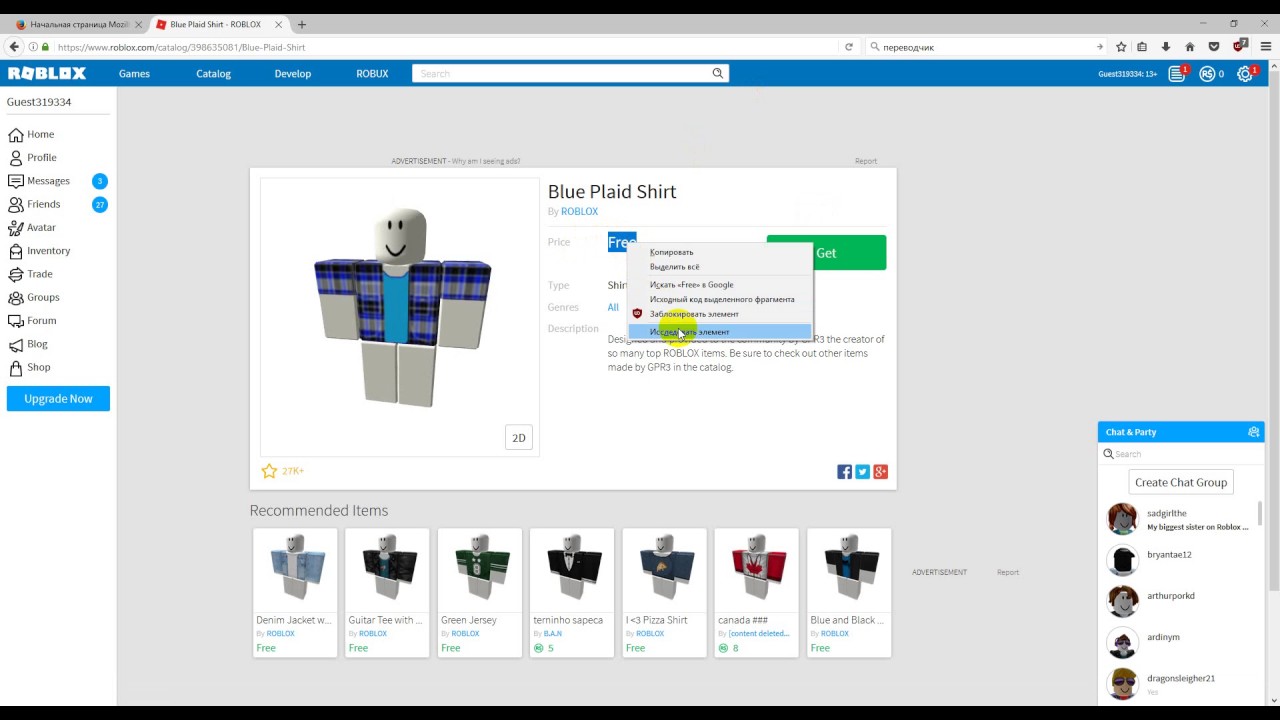Open Firefox downloads arrow icon
The width and height of the screenshot is (1280, 720).
pos(1166,47)
